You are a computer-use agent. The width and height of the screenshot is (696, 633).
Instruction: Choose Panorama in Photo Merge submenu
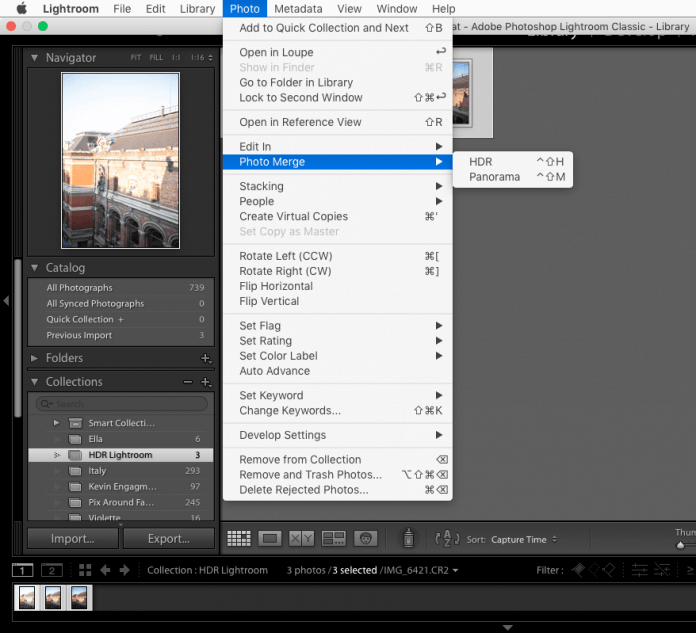click(x=513, y=177)
